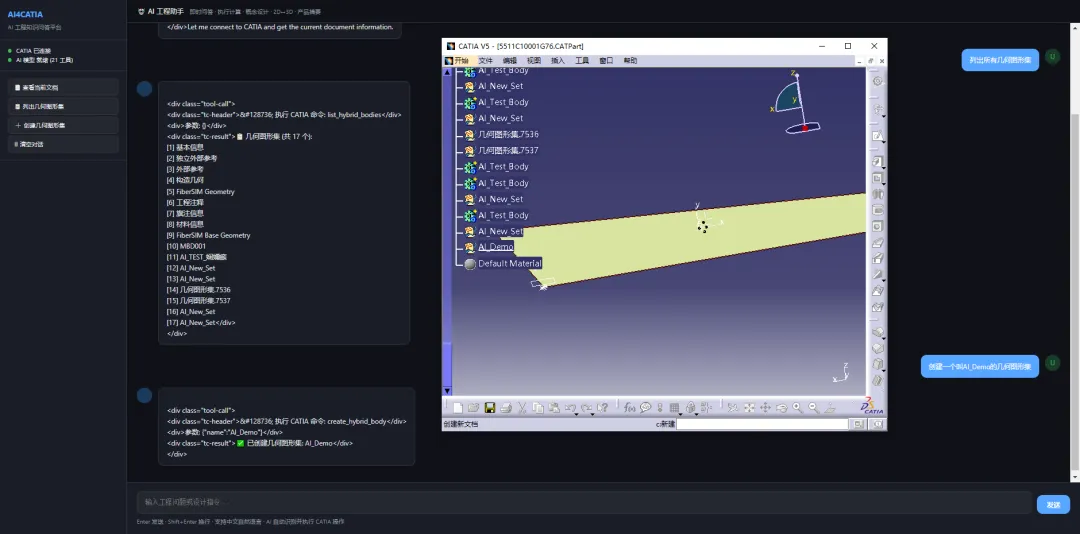Activate the What's This help pointer icon
Image resolution: width=1080 pixels, height=534 pixels.
(x=603, y=408)
